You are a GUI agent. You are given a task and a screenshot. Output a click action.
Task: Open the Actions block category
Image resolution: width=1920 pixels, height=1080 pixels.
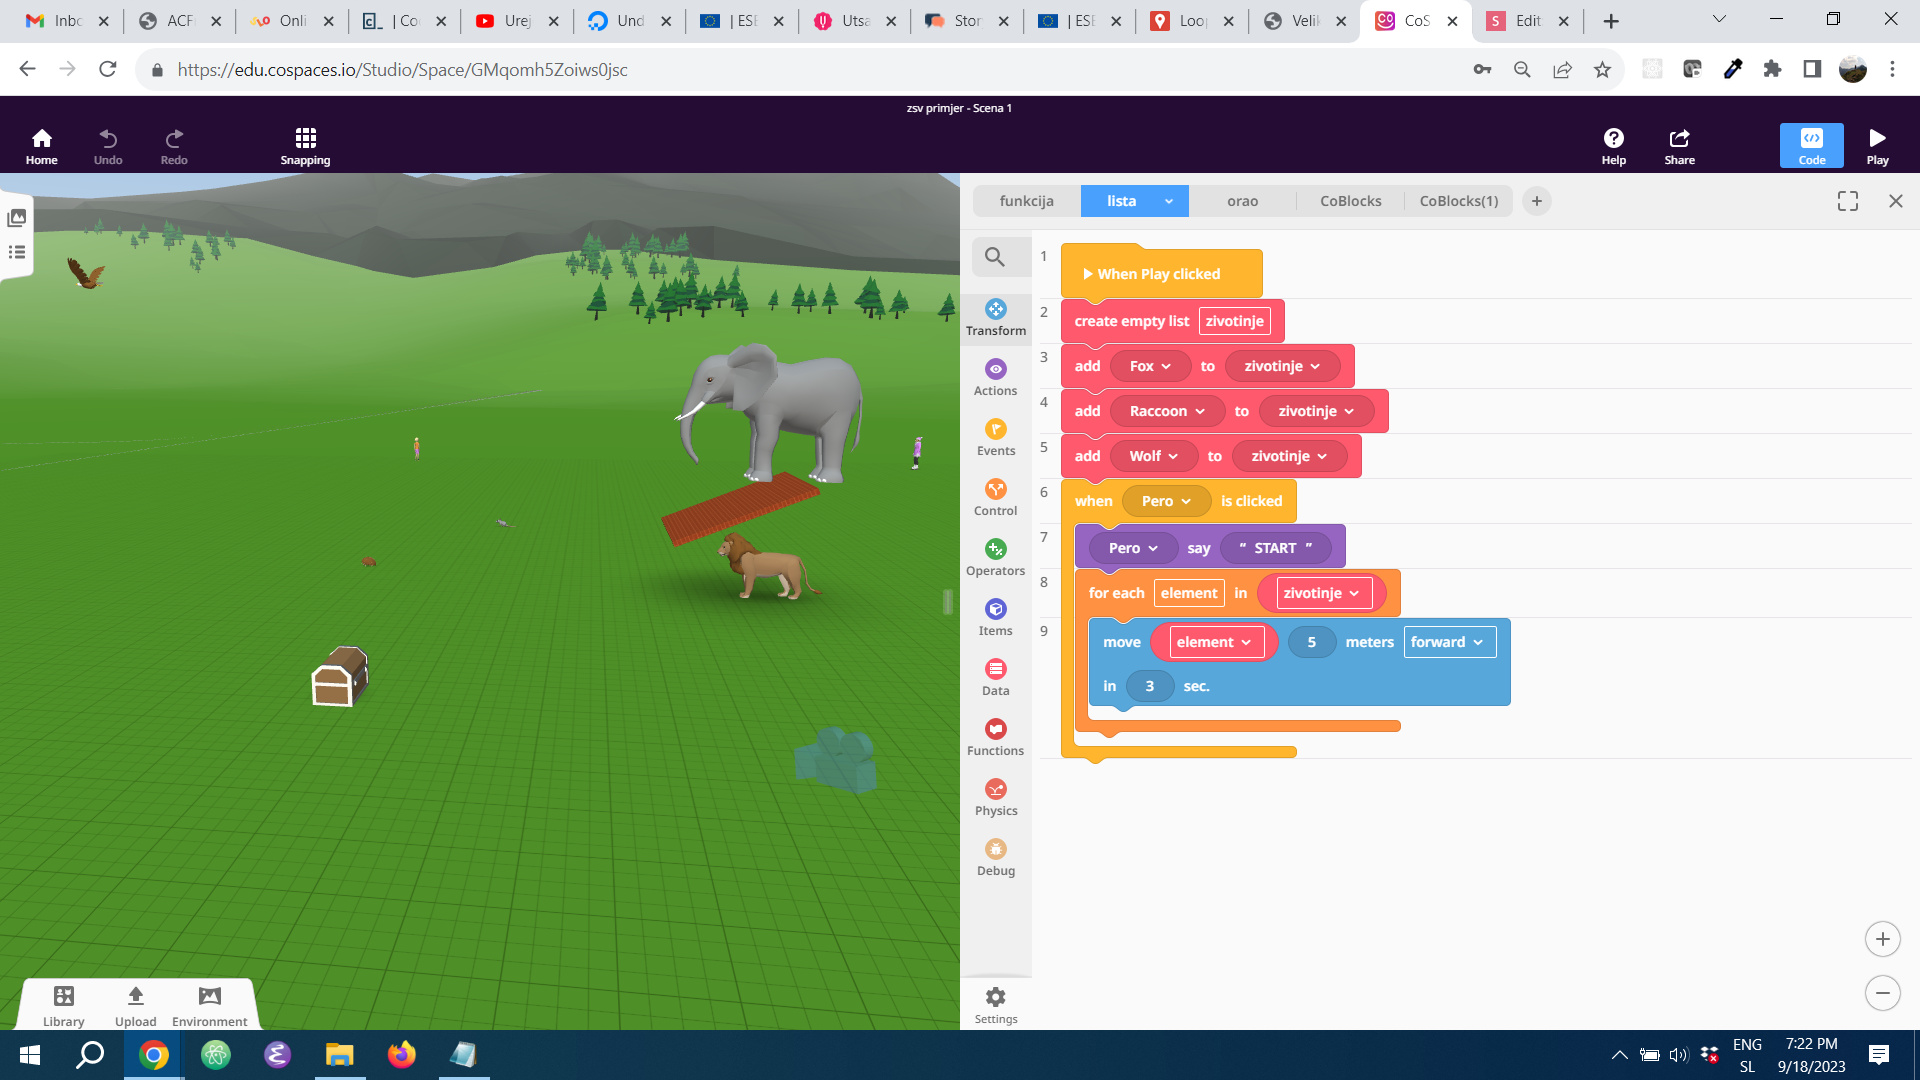point(995,378)
